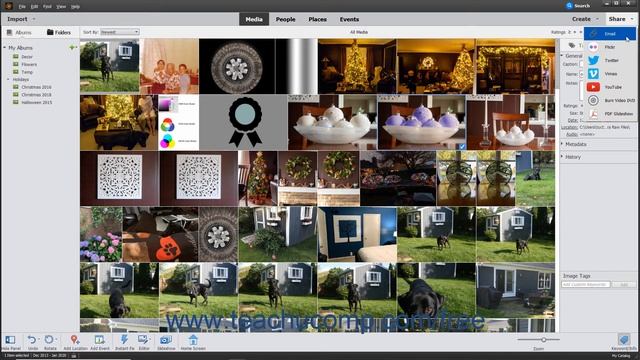This screenshot has height=360, width=640.
Task: Apply Instant Fix using the lightning icon
Action: point(124,340)
